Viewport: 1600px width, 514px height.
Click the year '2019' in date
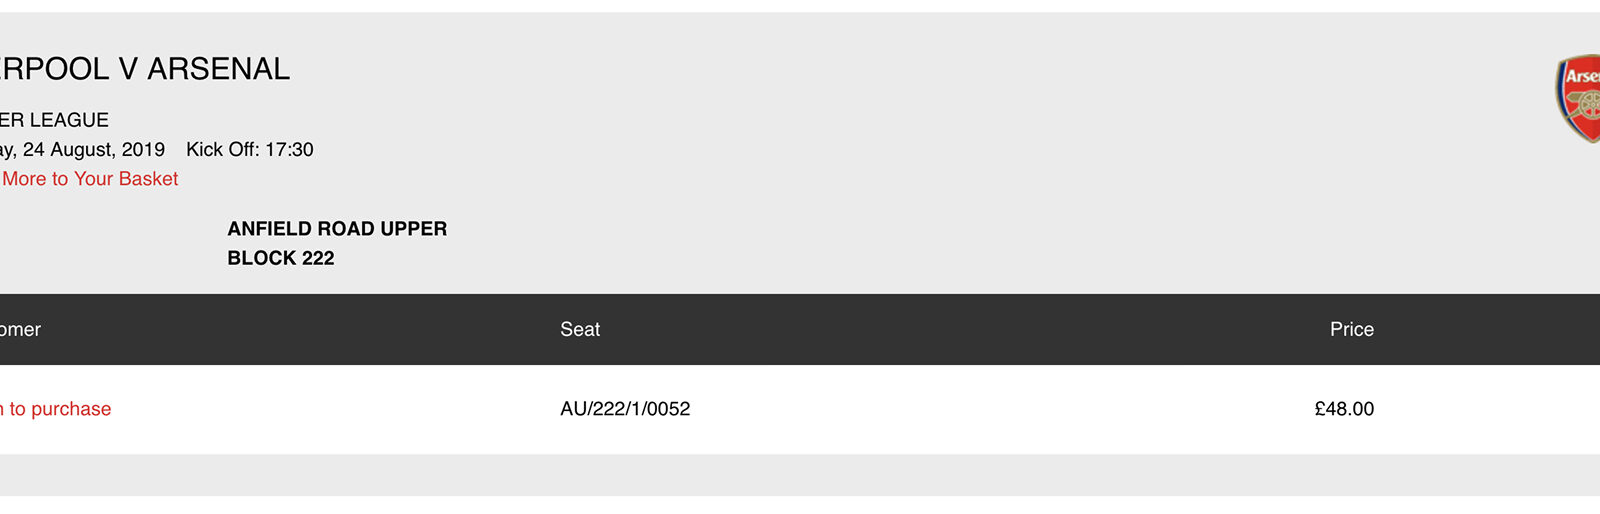click(143, 150)
